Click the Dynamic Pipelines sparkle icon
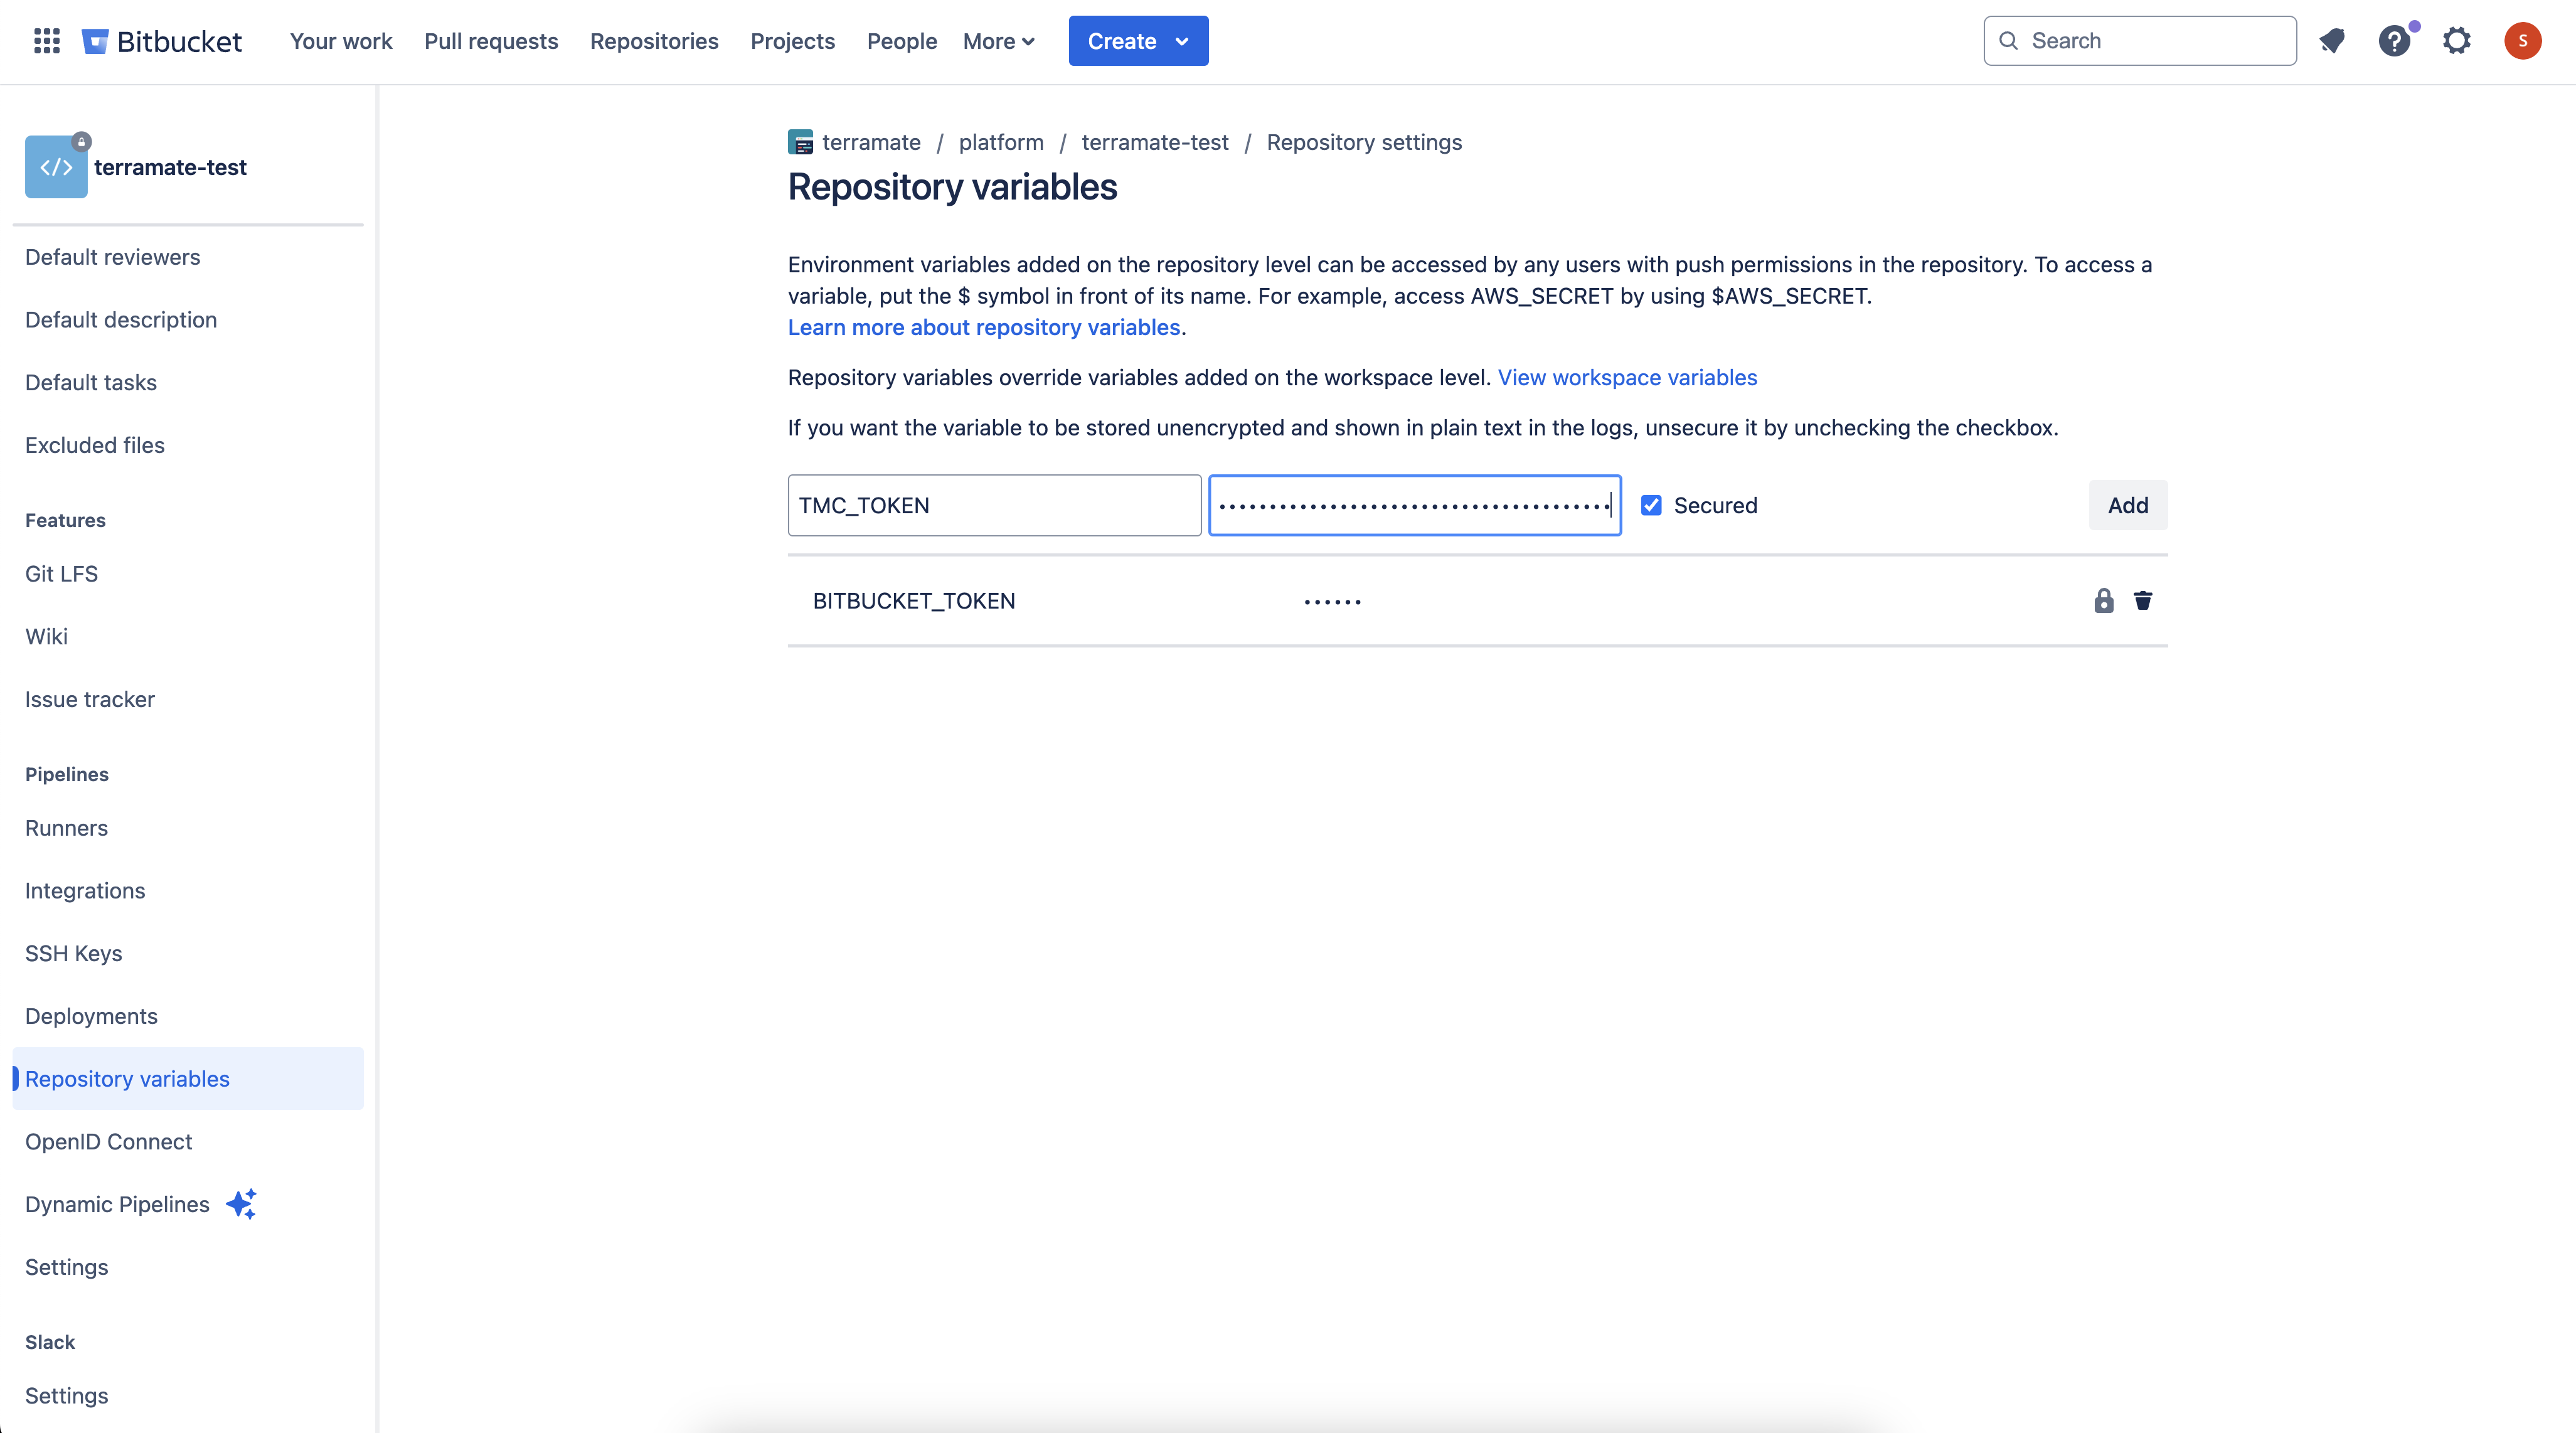This screenshot has height=1433, width=2576. pos(242,1204)
